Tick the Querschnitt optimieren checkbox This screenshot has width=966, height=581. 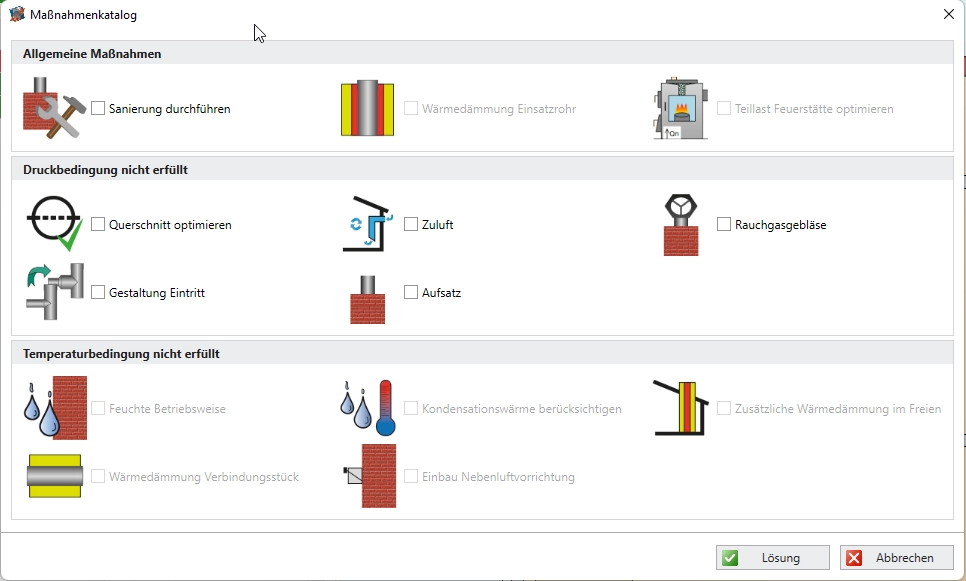click(x=98, y=225)
